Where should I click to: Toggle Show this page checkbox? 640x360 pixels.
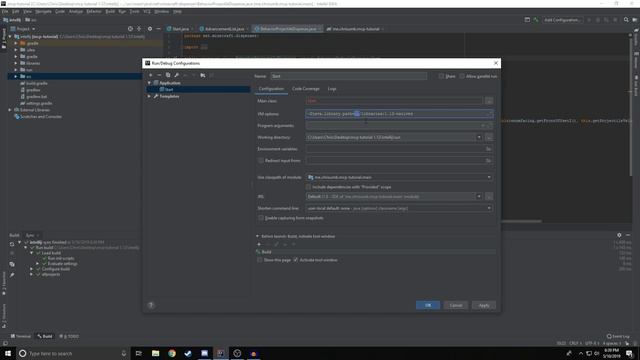260,260
